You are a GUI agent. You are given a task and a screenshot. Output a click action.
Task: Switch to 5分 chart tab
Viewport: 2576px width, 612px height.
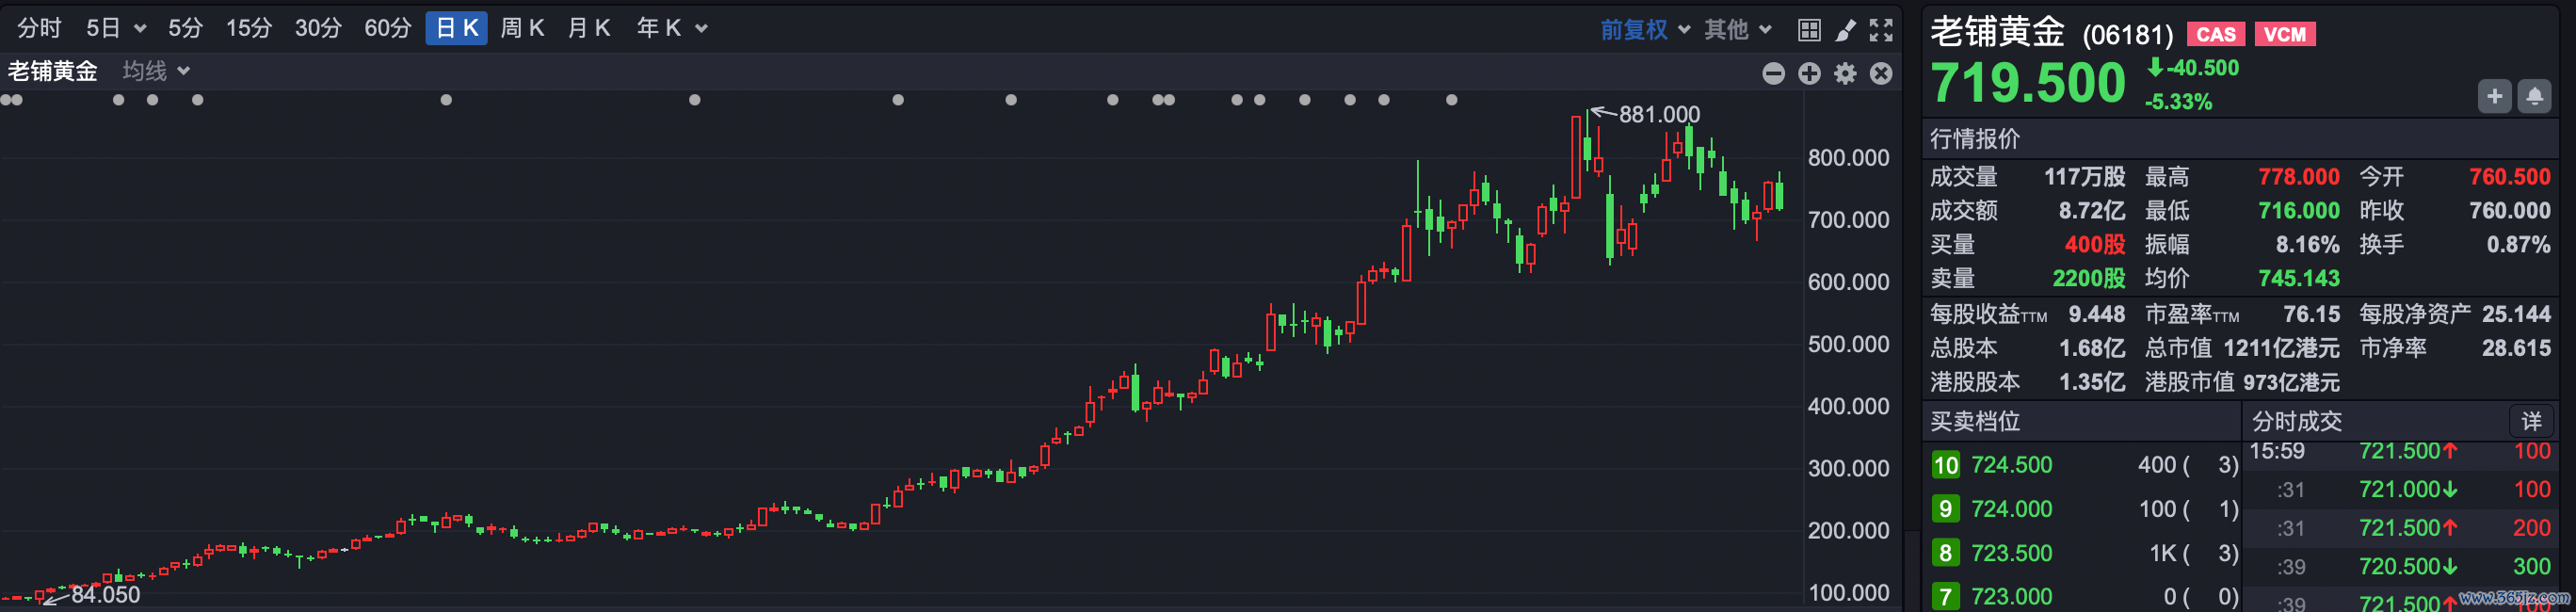coord(185,28)
